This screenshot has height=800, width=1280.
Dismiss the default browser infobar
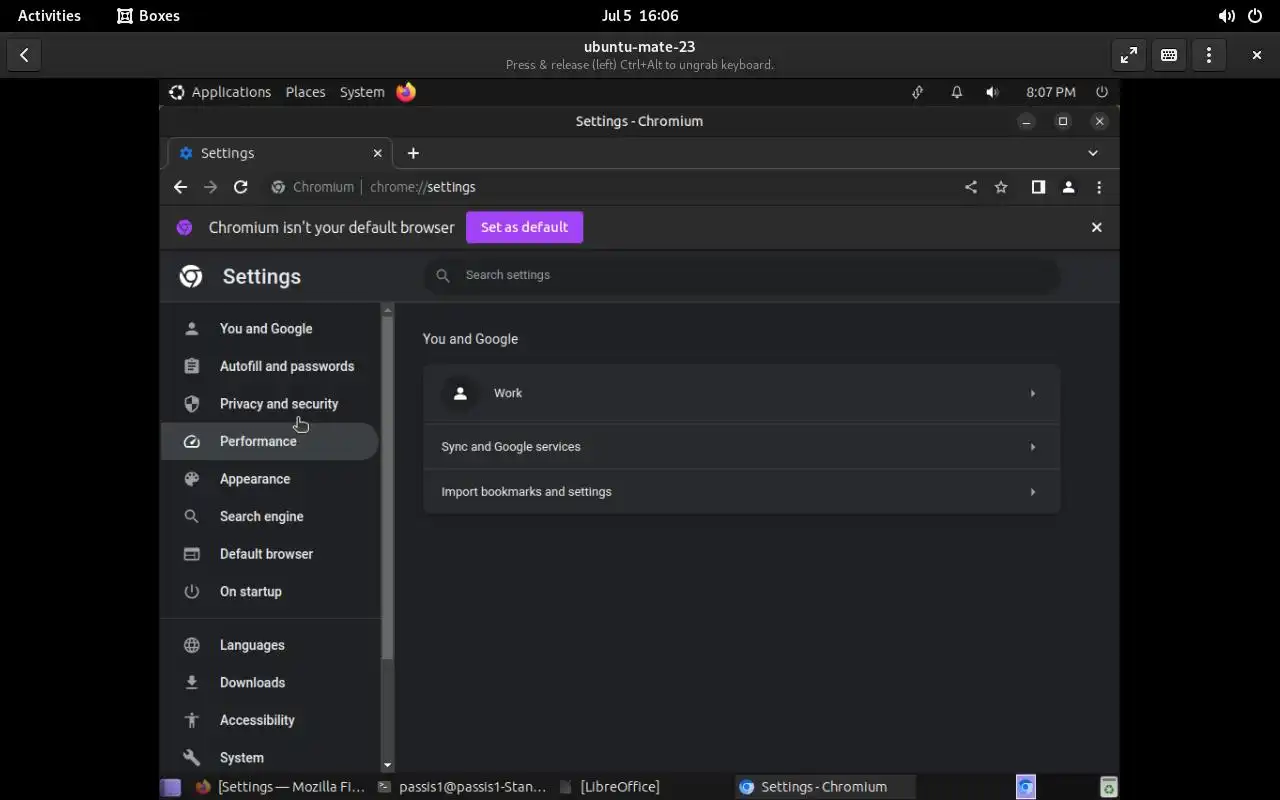click(x=1096, y=227)
